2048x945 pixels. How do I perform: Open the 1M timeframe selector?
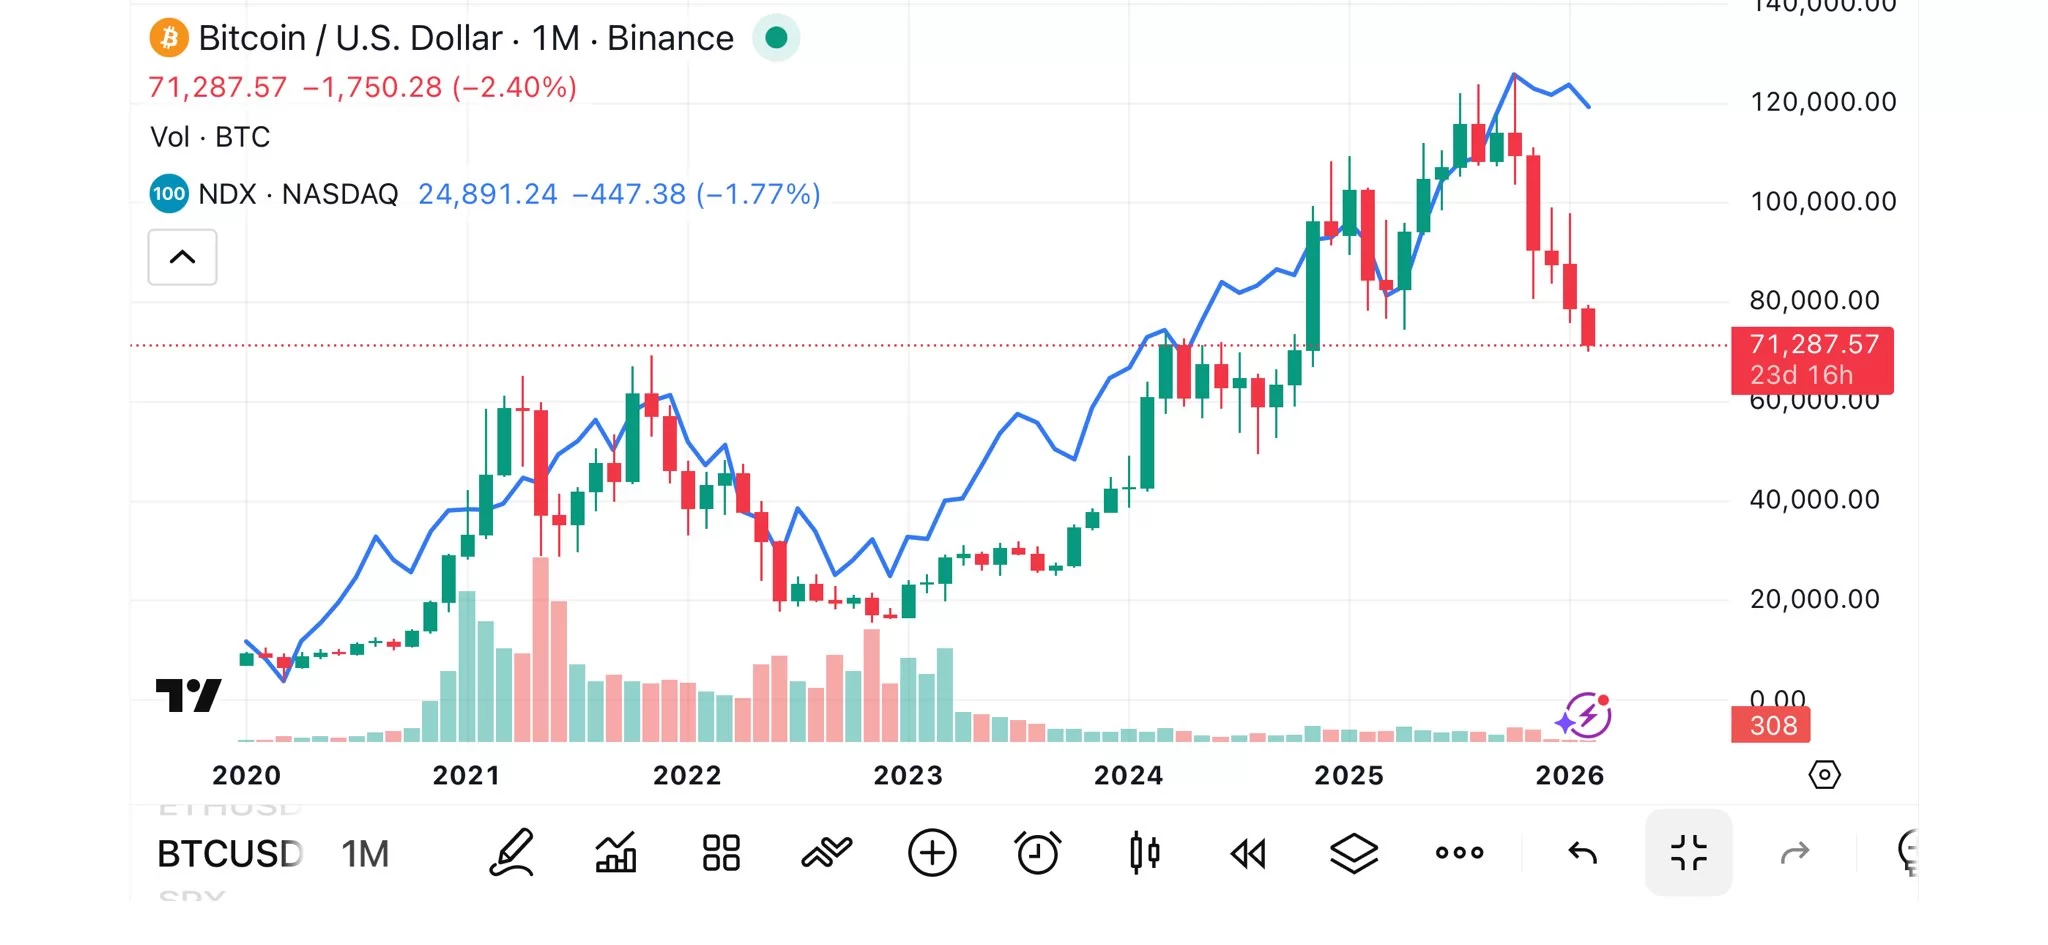click(x=365, y=854)
